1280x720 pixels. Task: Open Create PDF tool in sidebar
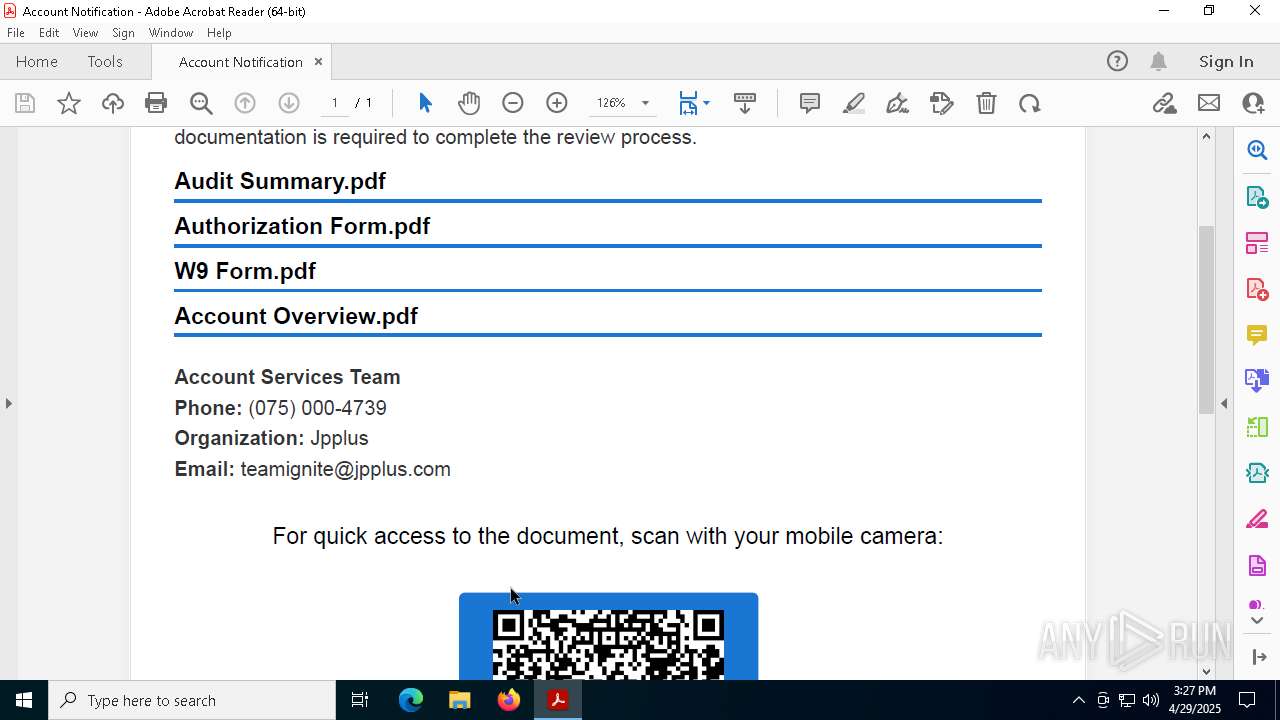pos(1257,289)
